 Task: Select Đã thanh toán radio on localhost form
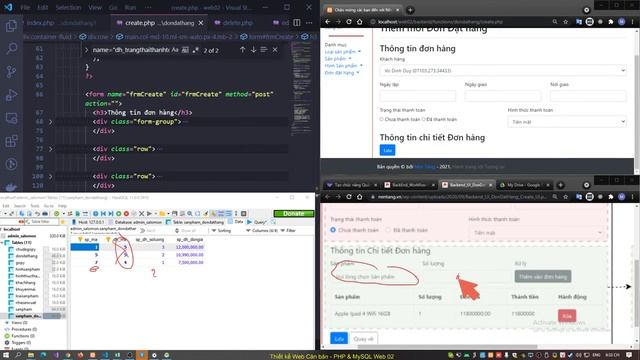click(423, 119)
